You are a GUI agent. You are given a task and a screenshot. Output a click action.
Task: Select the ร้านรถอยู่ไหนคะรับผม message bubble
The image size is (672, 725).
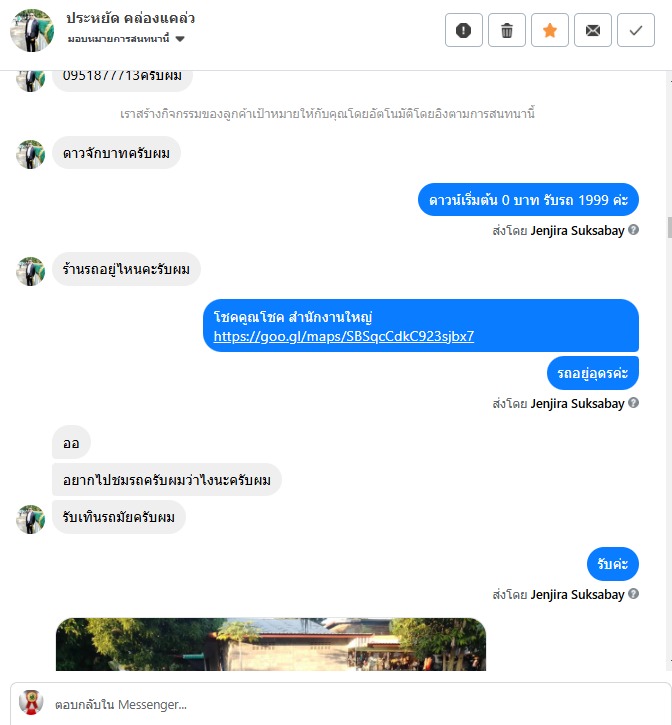pos(126,269)
